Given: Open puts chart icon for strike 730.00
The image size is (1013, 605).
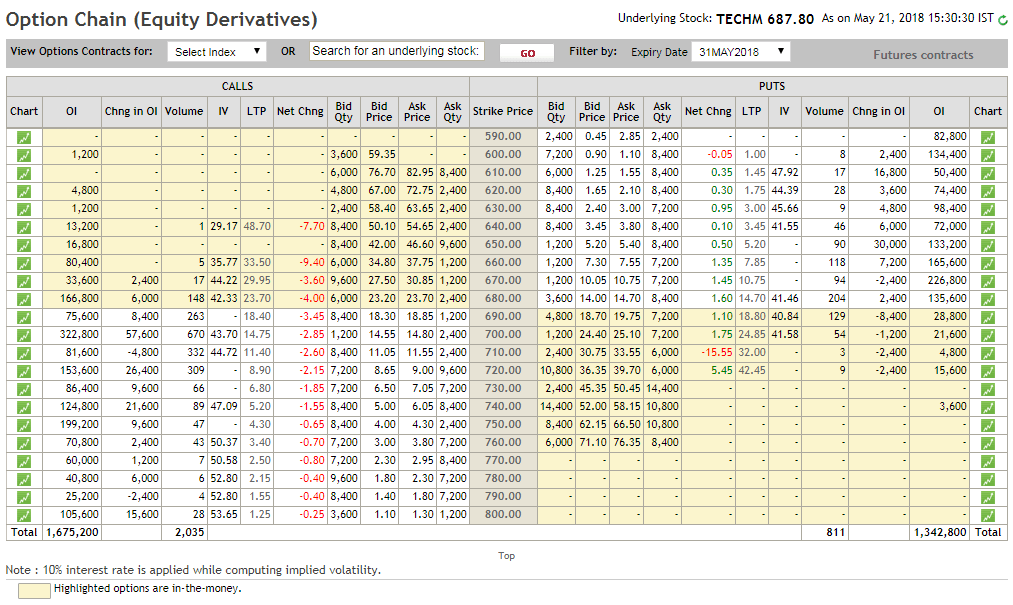Looking at the screenshot, I should click(x=988, y=389).
